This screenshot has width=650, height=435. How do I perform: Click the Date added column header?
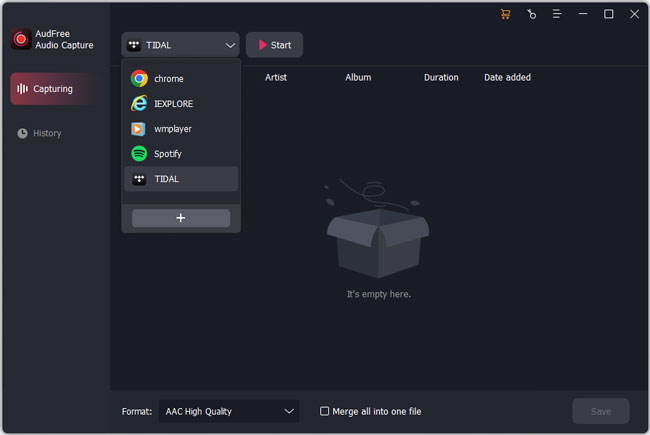click(507, 78)
